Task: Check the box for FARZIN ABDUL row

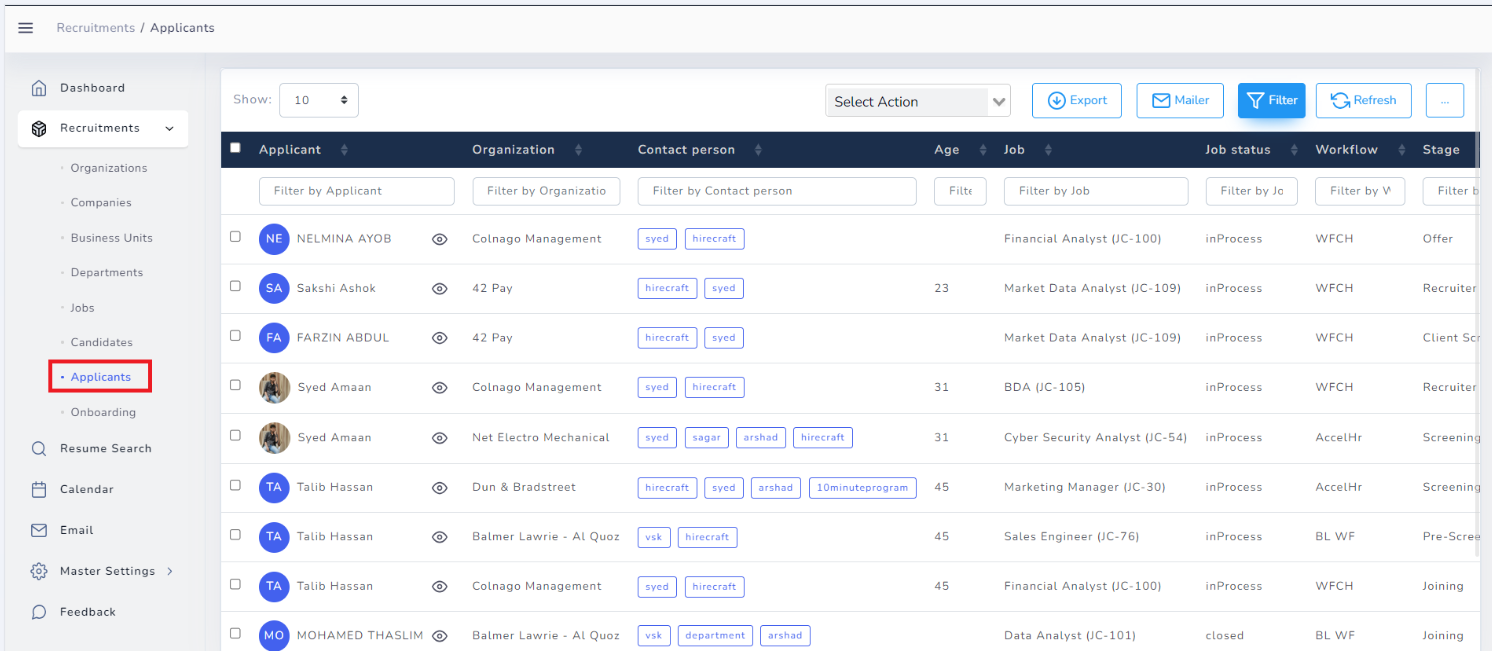Action: pos(236,336)
